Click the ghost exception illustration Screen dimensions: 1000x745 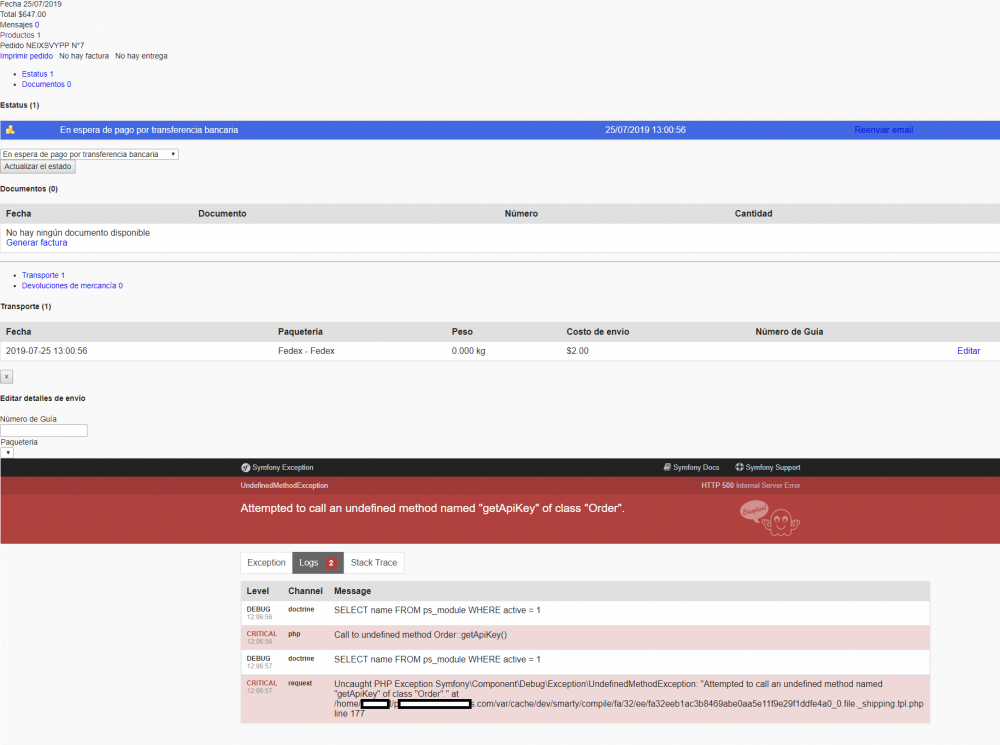770,519
